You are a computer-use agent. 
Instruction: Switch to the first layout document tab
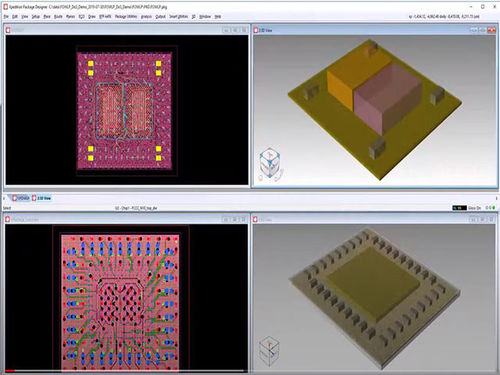21,198
